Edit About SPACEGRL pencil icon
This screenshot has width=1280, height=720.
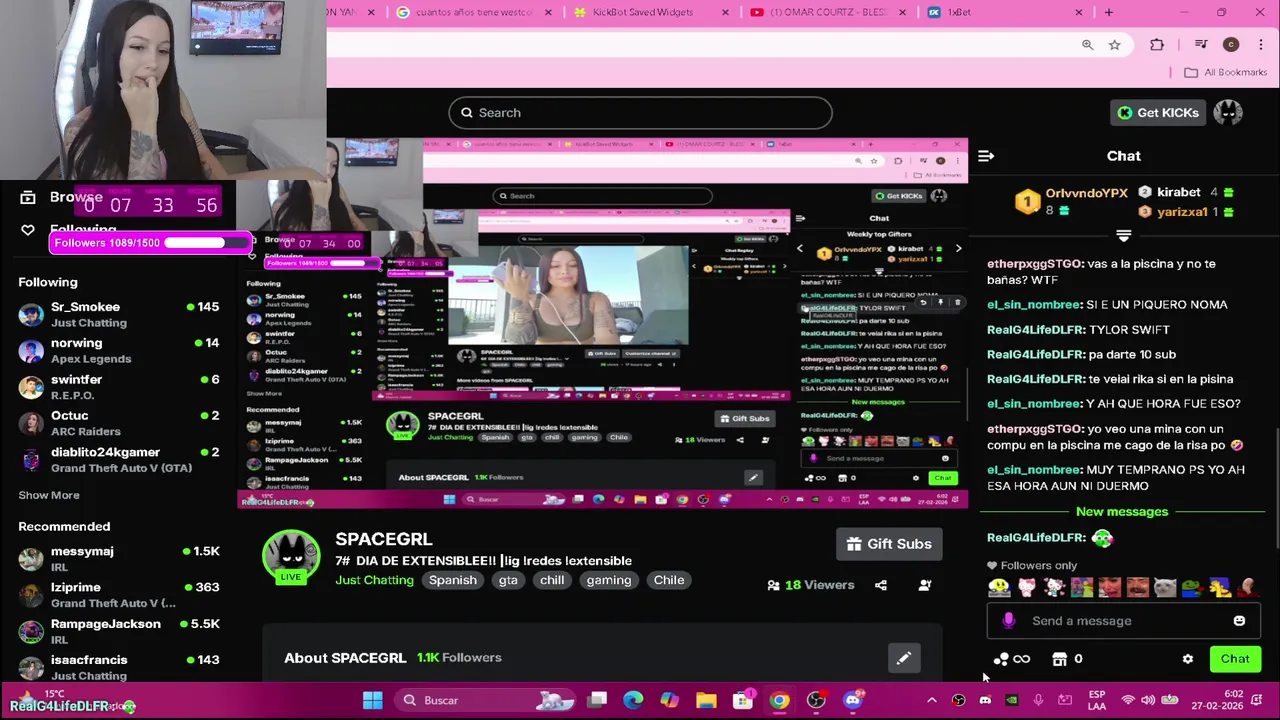coord(903,658)
